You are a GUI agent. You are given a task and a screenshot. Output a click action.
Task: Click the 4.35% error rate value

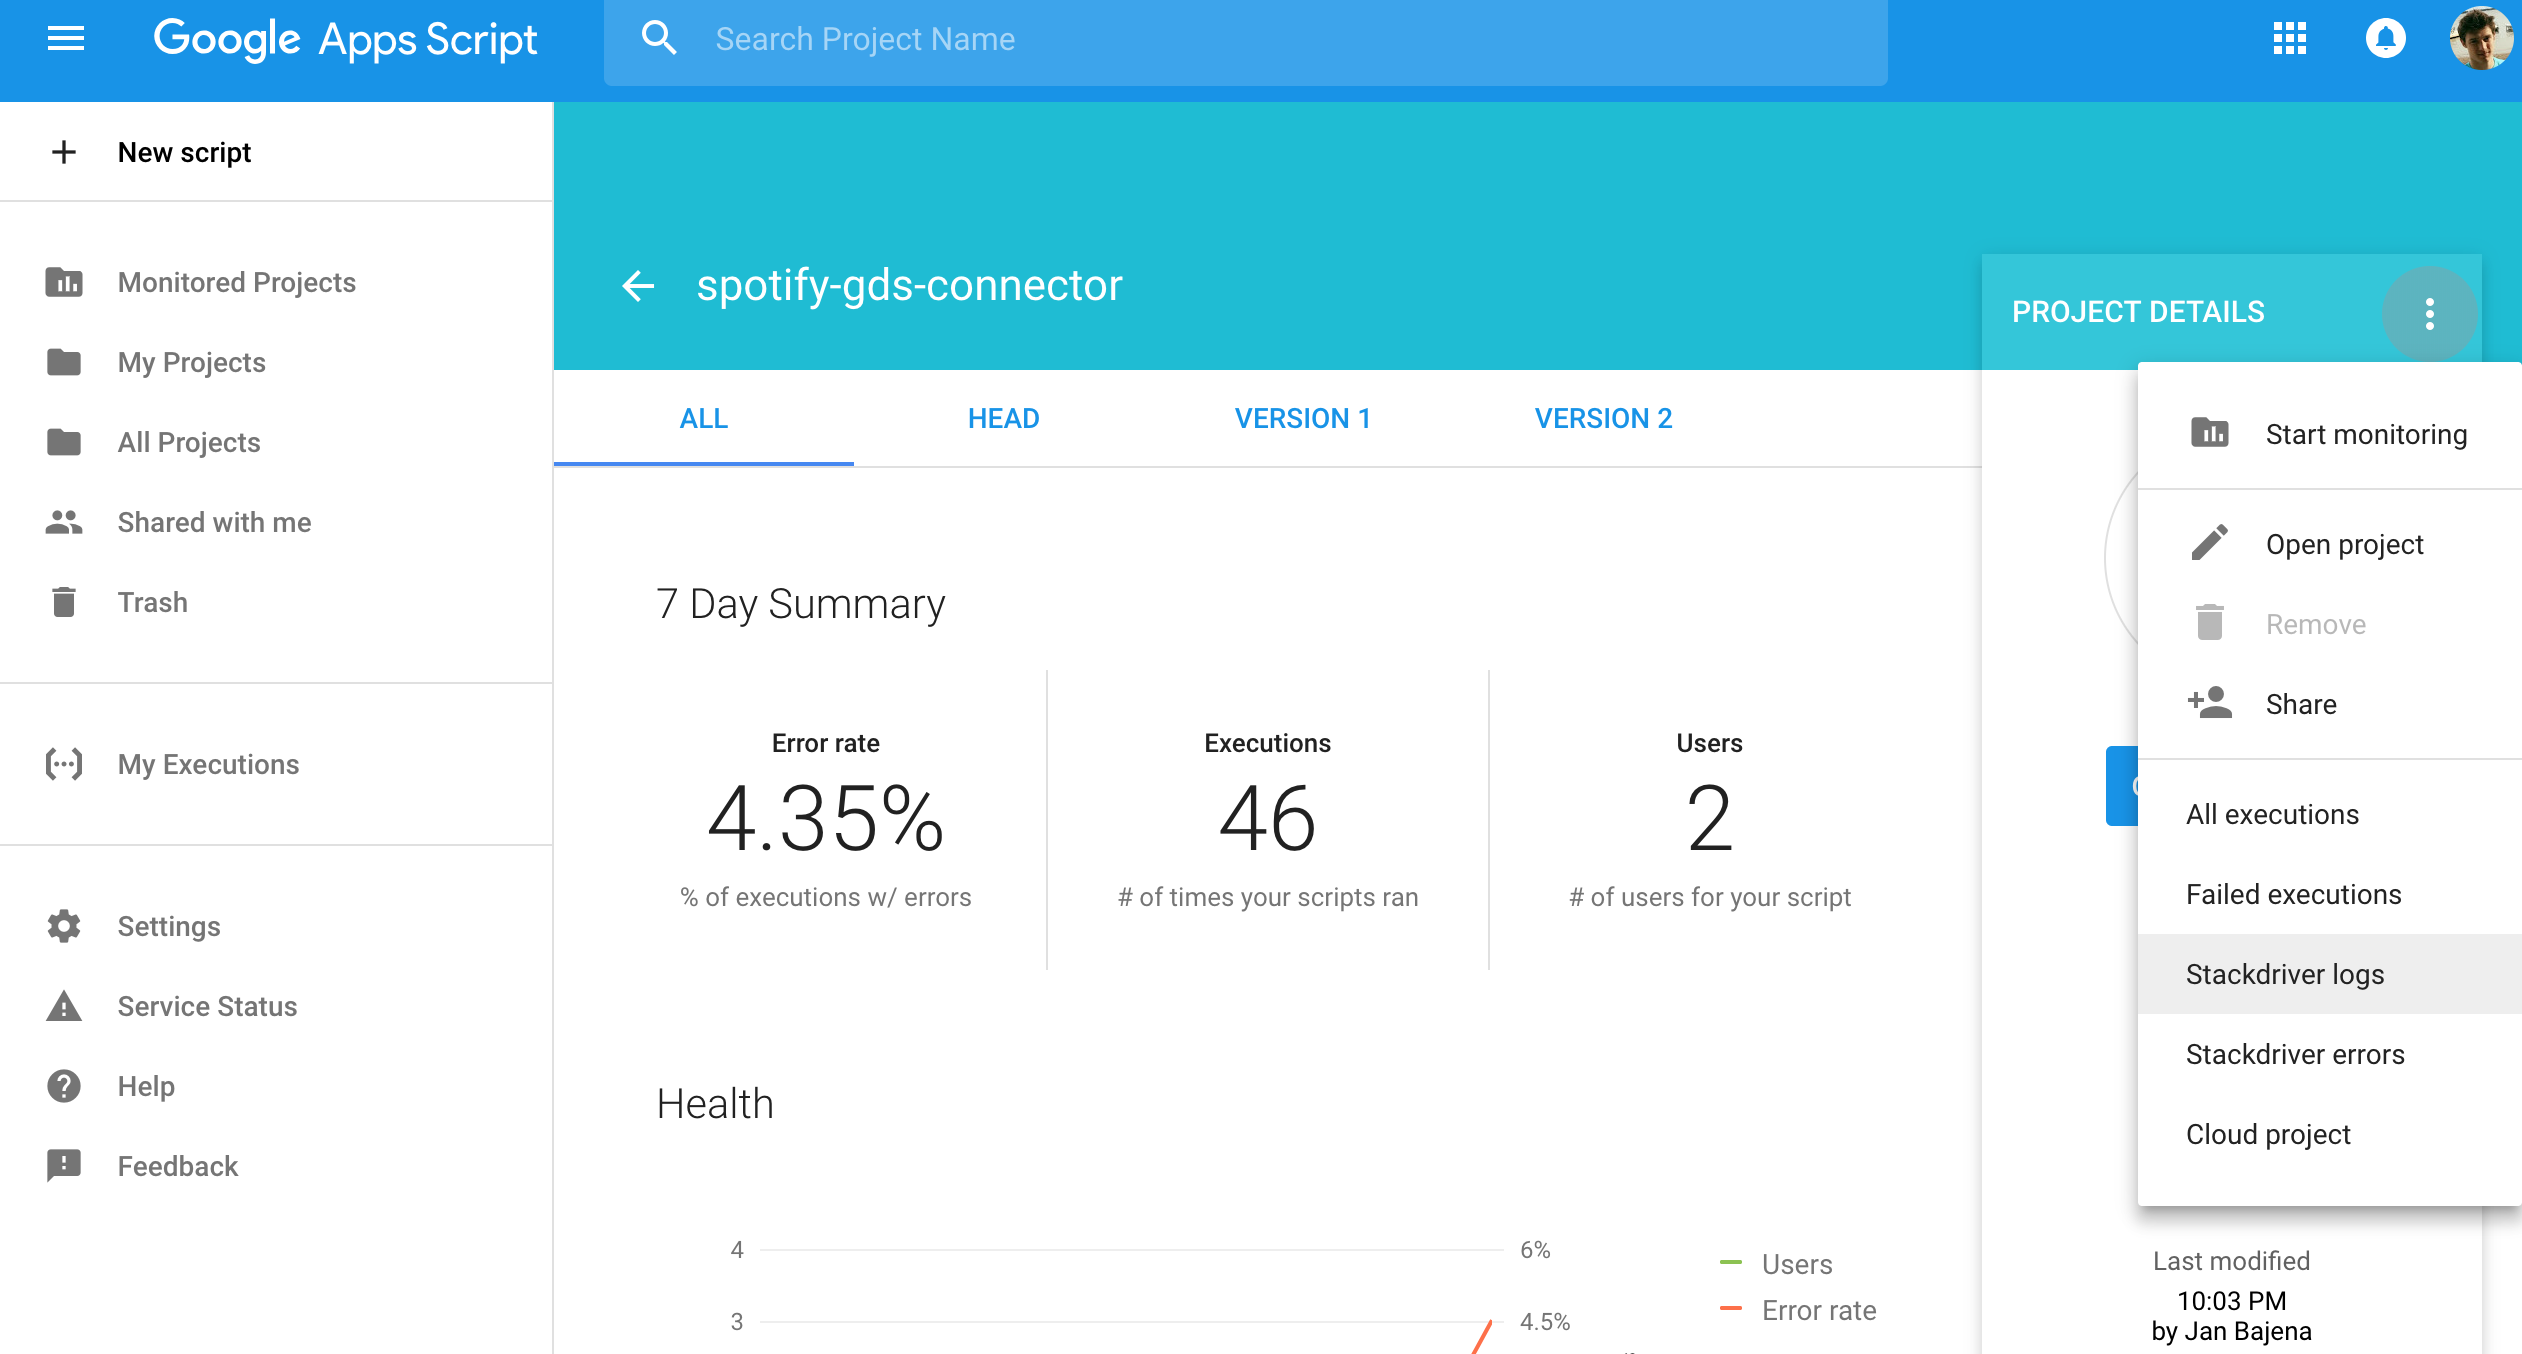826,819
